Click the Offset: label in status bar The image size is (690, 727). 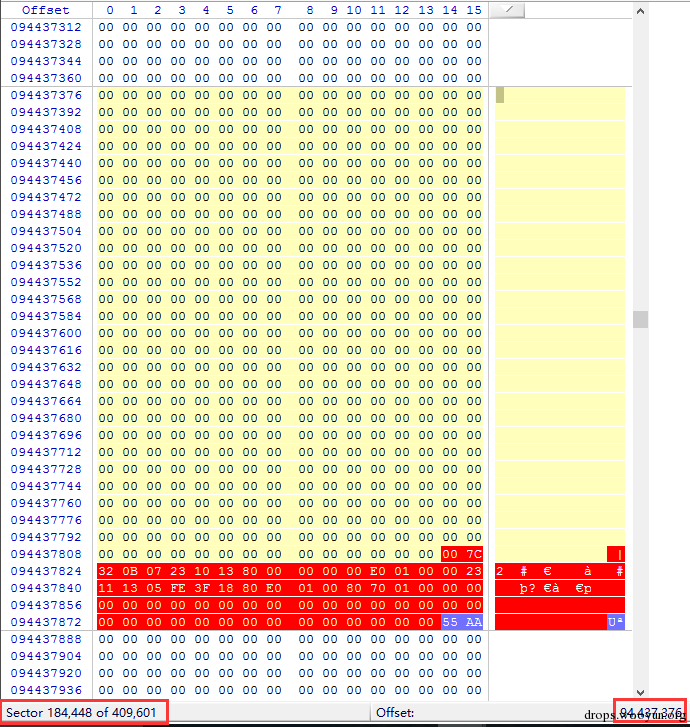(x=395, y=713)
